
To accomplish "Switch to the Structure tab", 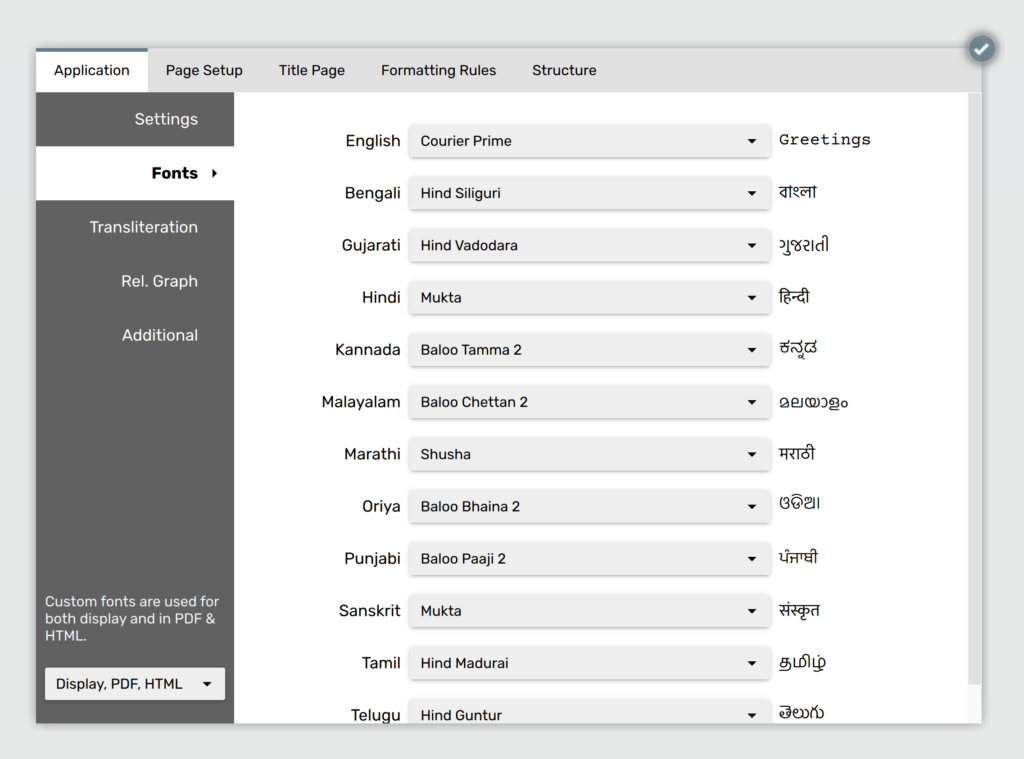I will [564, 70].
